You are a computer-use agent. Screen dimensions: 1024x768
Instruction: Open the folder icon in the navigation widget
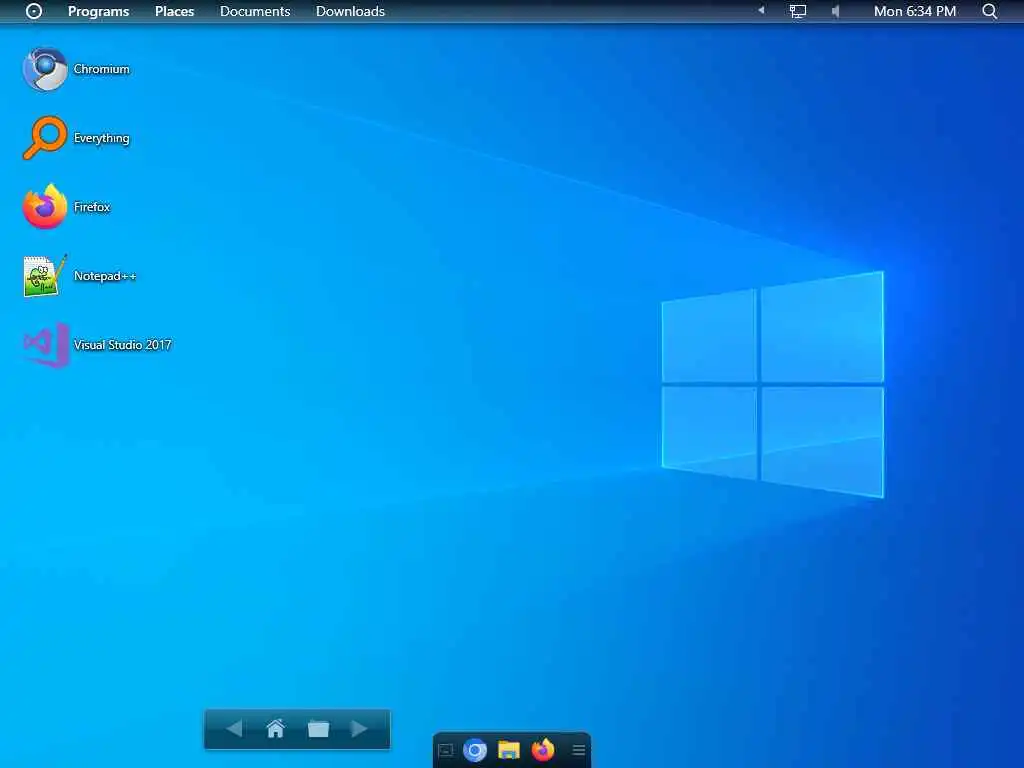(318, 728)
